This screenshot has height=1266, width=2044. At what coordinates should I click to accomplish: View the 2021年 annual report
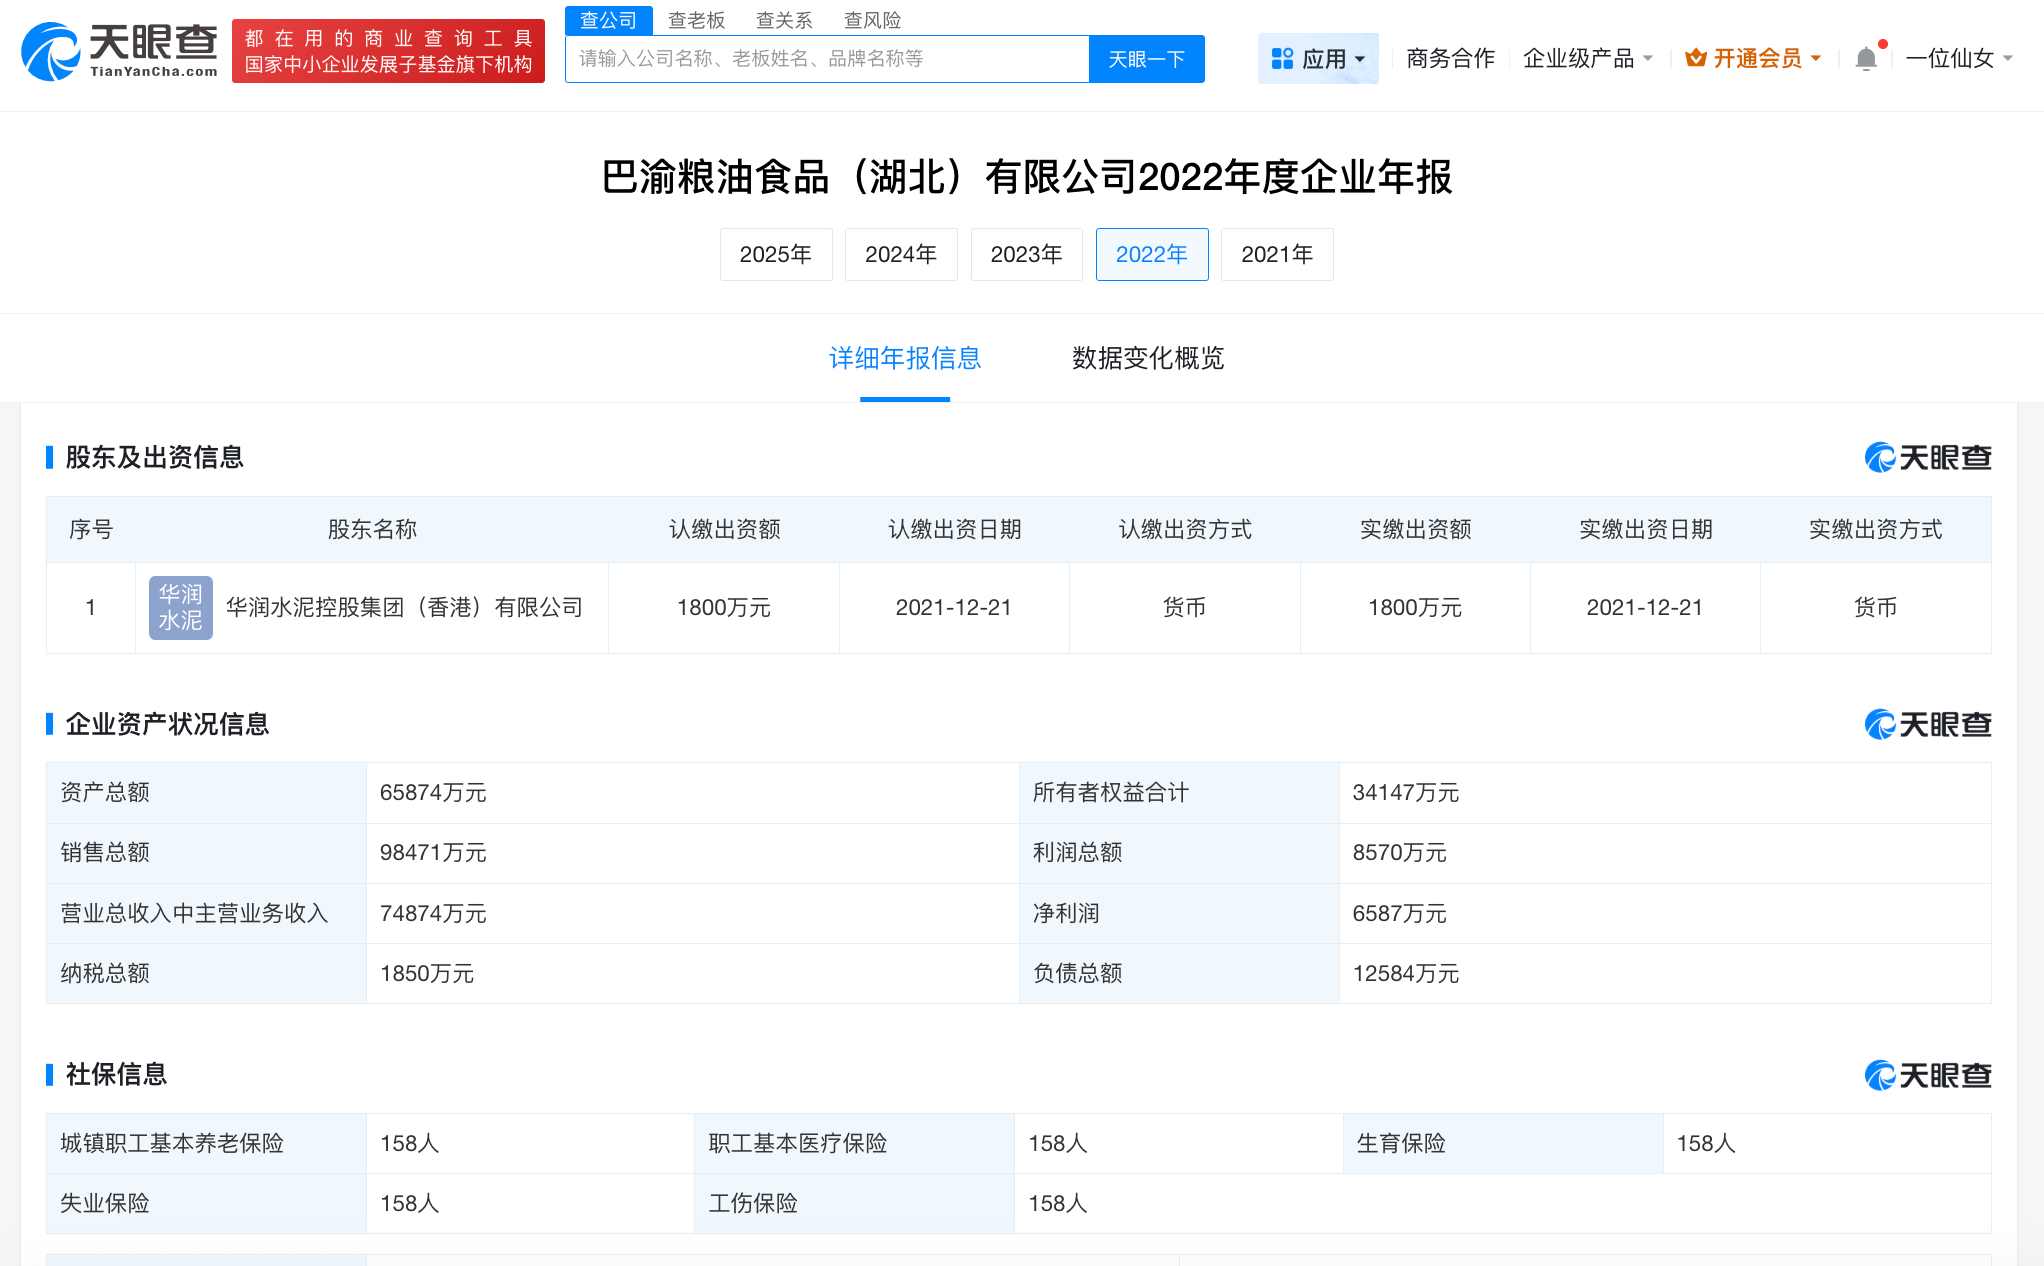[x=1277, y=254]
